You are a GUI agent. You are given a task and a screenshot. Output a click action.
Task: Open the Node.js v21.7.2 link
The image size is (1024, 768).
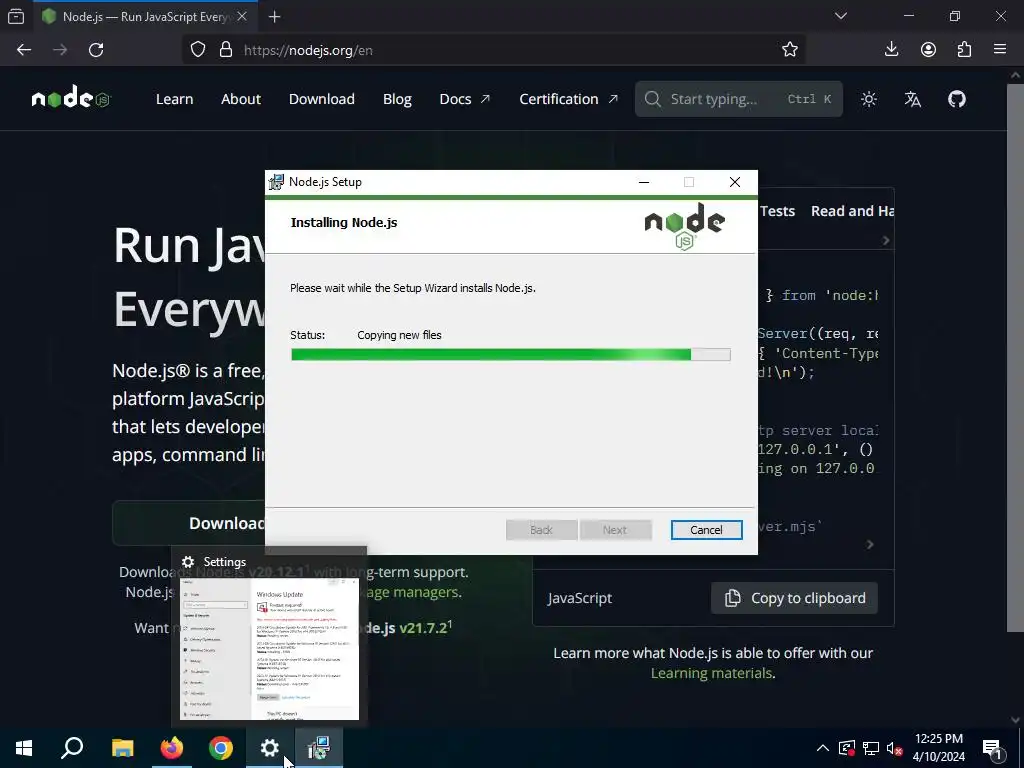coord(408,628)
